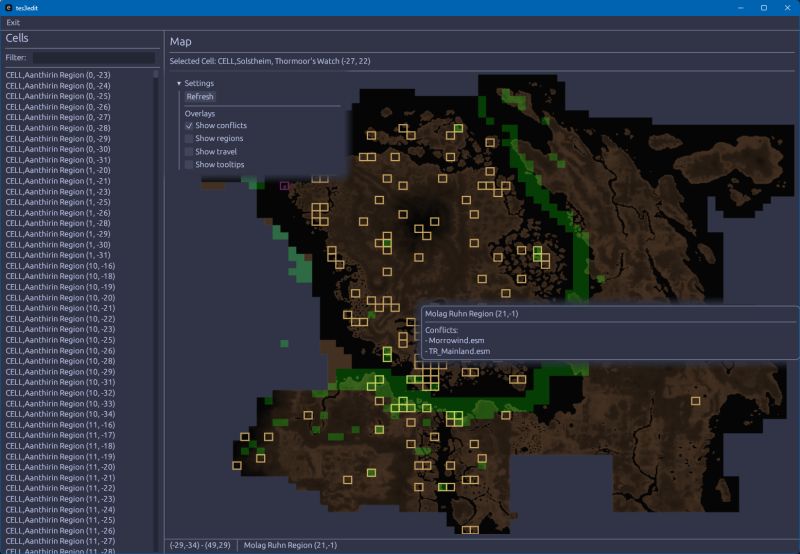Enable Show travel overlay
Image resolution: width=800 pixels, height=554 pixels.
pos(189,152)
